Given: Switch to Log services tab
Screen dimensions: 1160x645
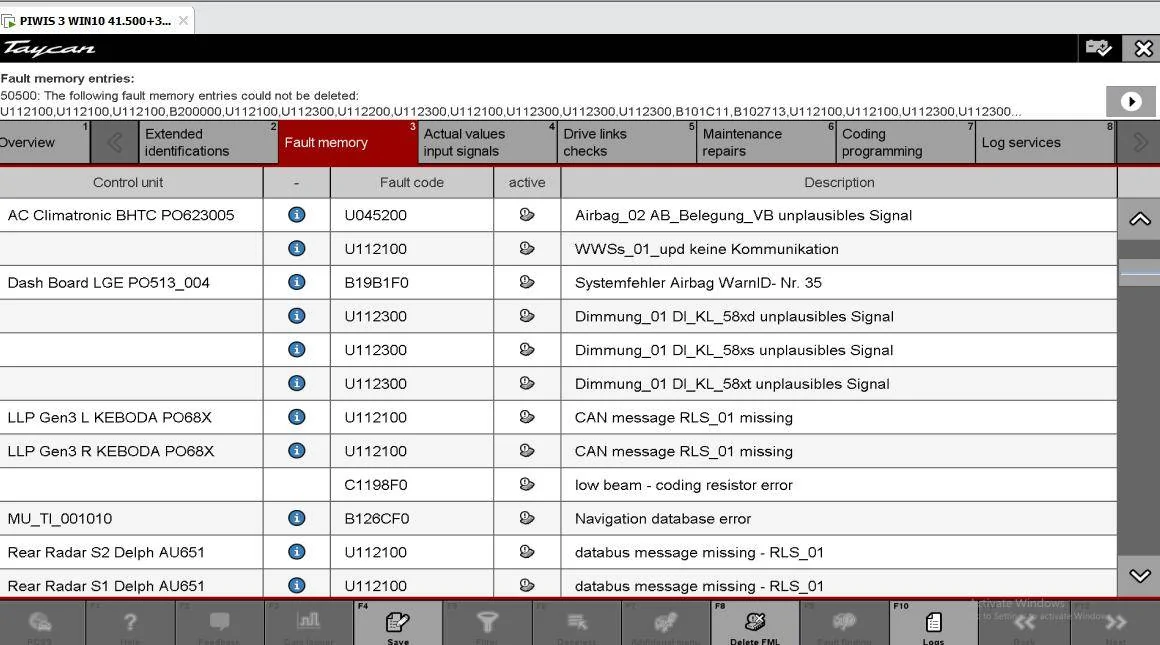Looking at the screenshot, I should [x=1045, y=142].
